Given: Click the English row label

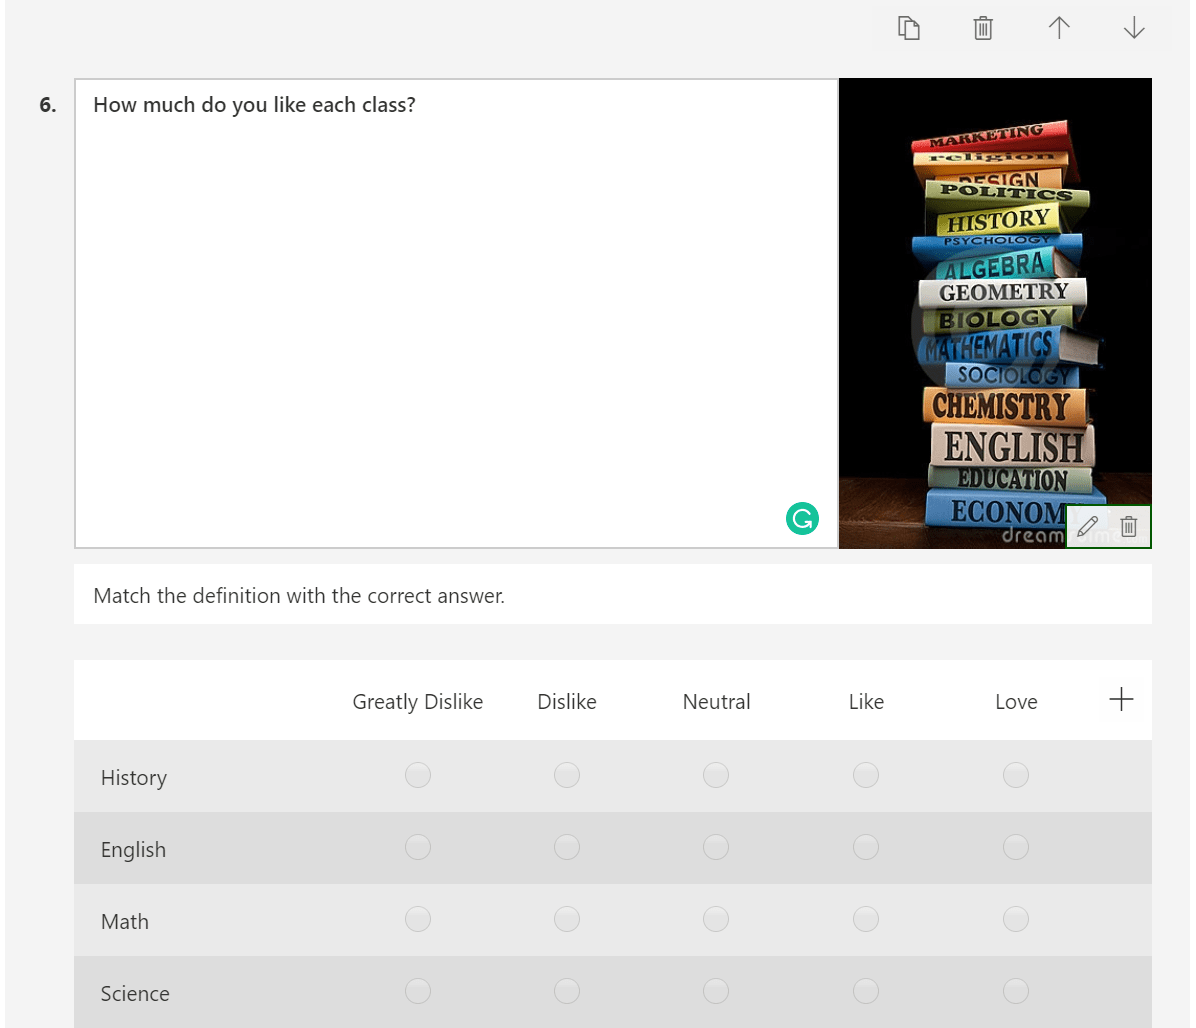Looking at the screenshot, I should point(133,850).
